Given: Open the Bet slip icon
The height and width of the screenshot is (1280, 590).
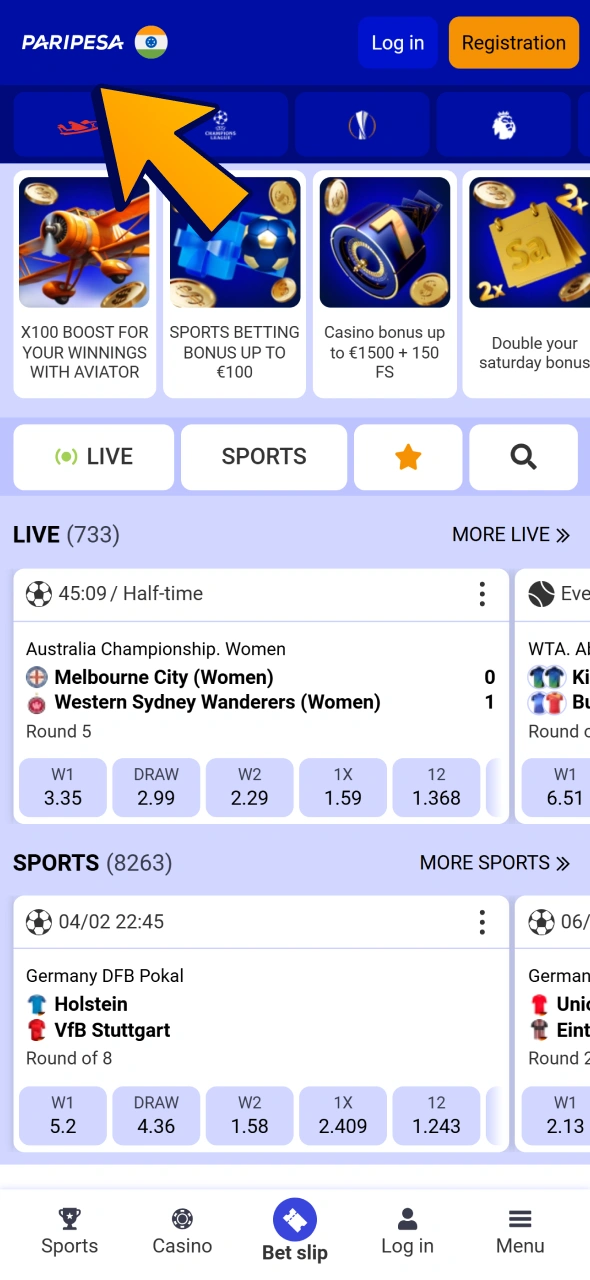Looking at the screenshot, I should [x=294, y=1221].
